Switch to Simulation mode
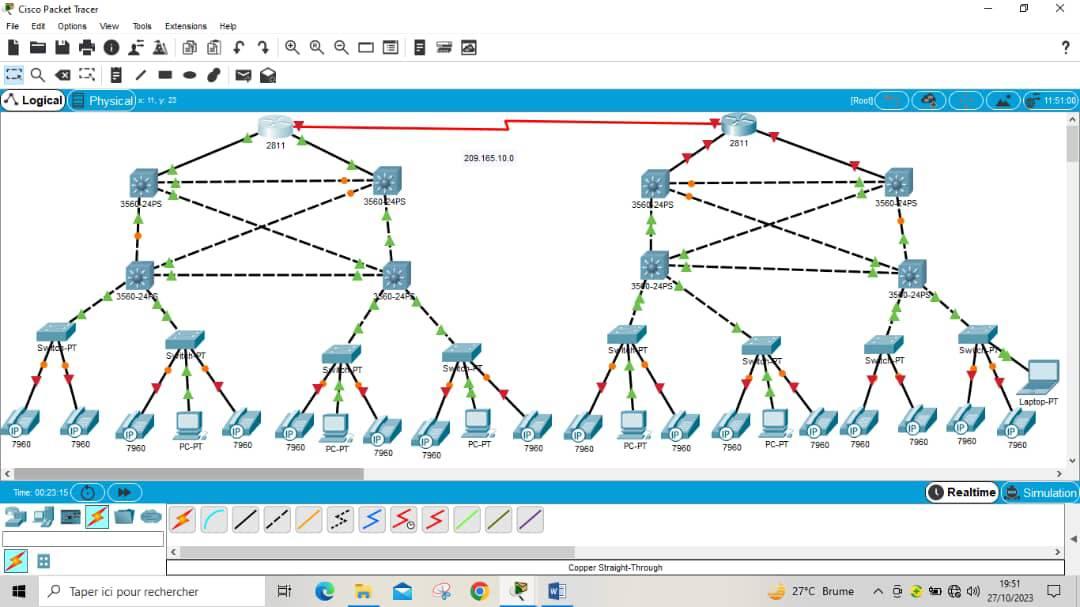 tap(1041, 493)
